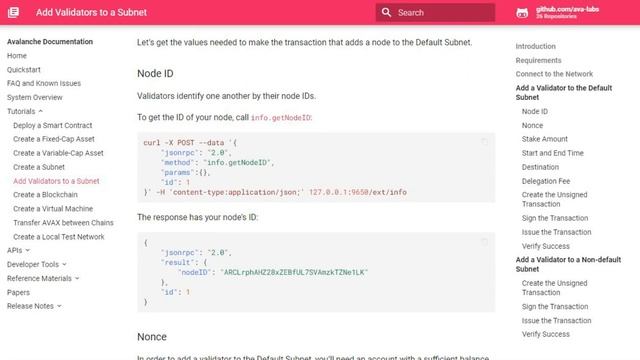The image size is (640, 360).
Task: Collapse the Tutorials section chevron
Action: pyautogui.click(x=40, y=111)
